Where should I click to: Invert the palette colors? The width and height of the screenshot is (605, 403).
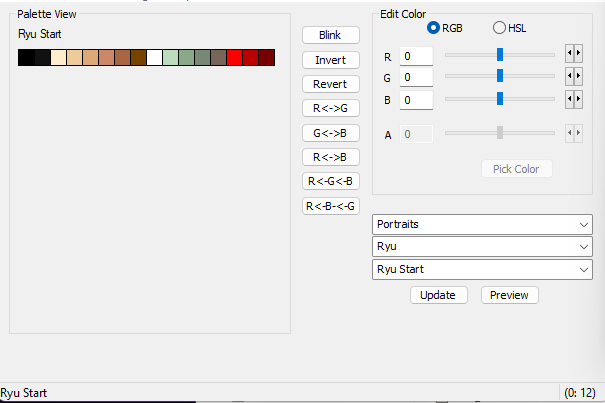[331, 60]
